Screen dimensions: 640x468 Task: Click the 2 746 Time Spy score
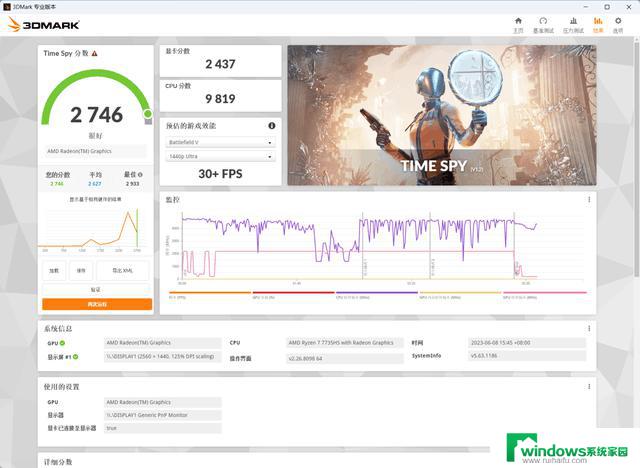coord(96,115)
